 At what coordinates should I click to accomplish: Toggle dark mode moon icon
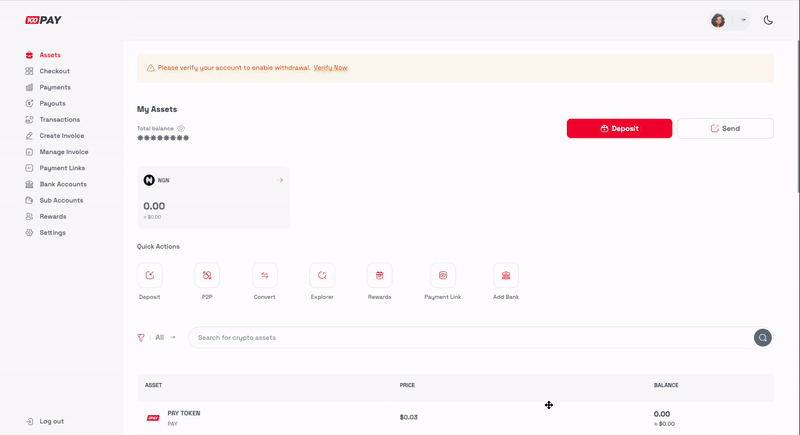768,20
